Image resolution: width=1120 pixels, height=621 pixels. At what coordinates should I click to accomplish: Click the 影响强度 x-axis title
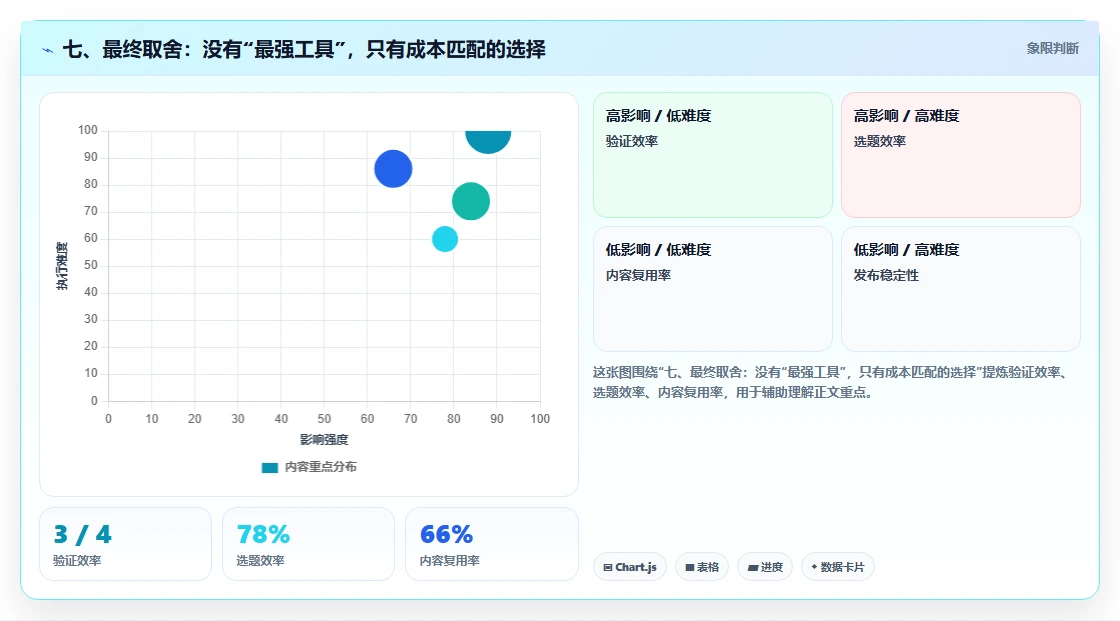tap(324, 439)
